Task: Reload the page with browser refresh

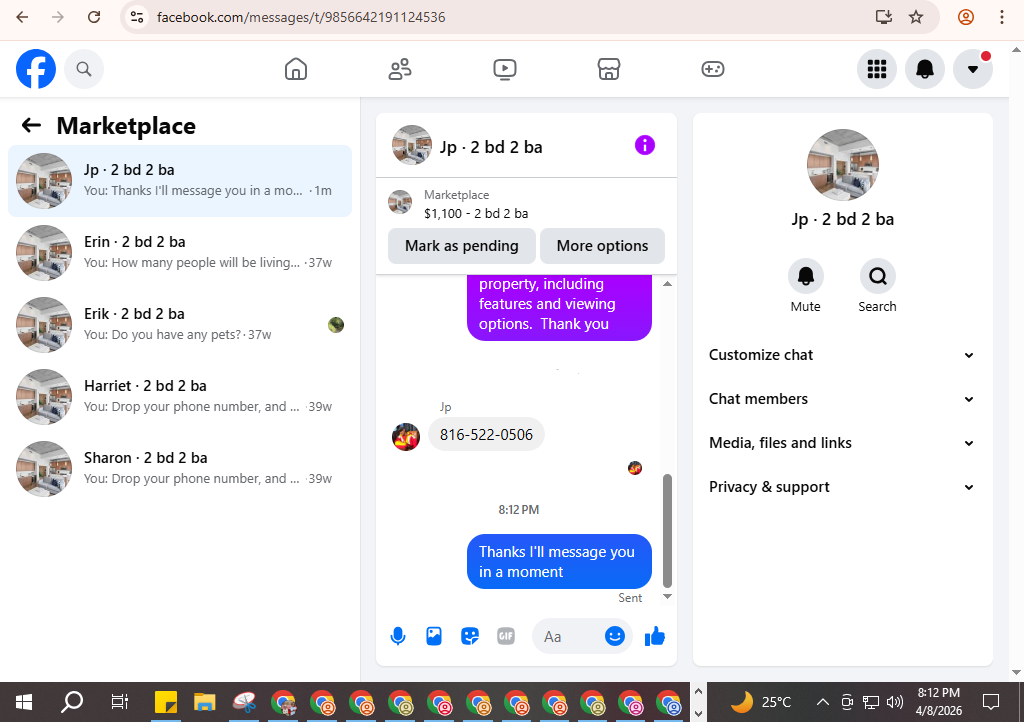Action: [94, 17]
